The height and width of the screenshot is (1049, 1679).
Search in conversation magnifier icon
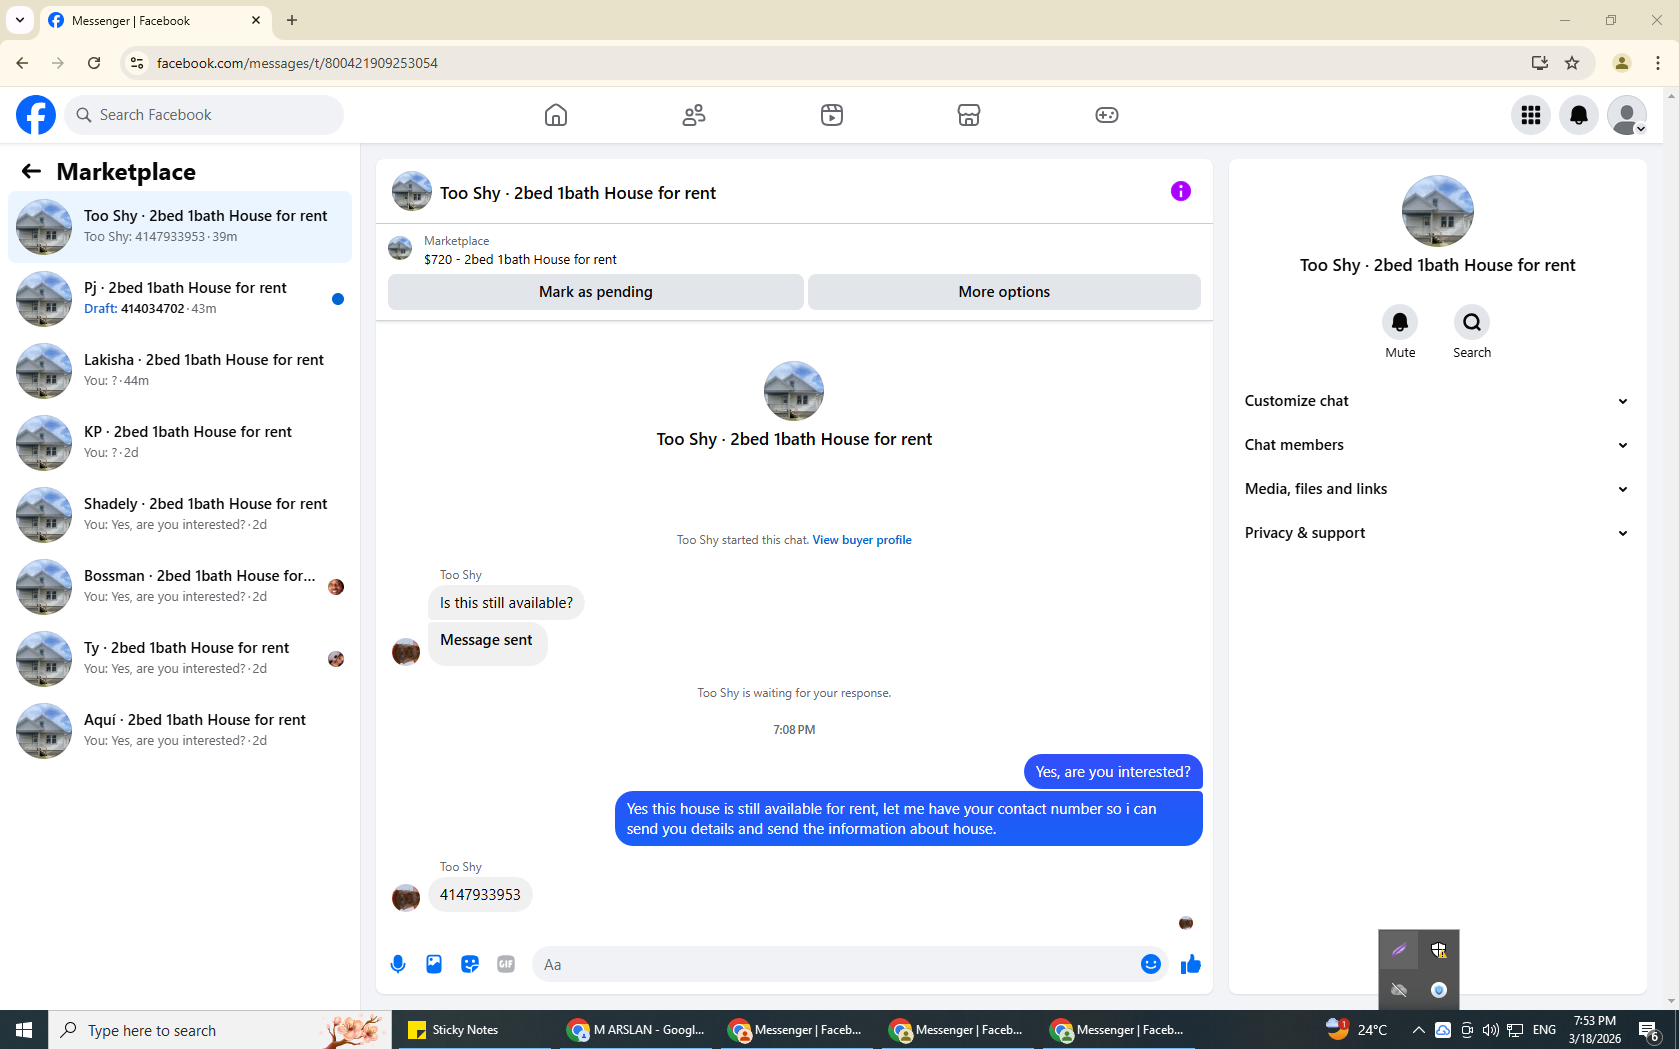[x=1472, y=322]
